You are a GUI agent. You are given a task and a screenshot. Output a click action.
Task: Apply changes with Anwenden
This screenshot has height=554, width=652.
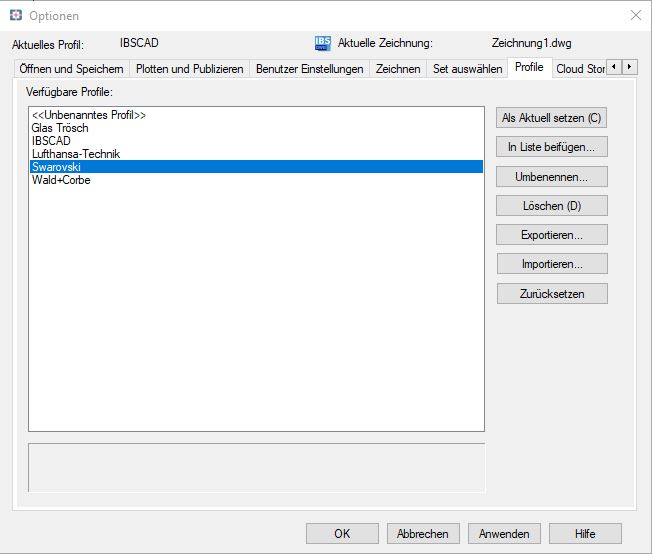tap(504, 534)
